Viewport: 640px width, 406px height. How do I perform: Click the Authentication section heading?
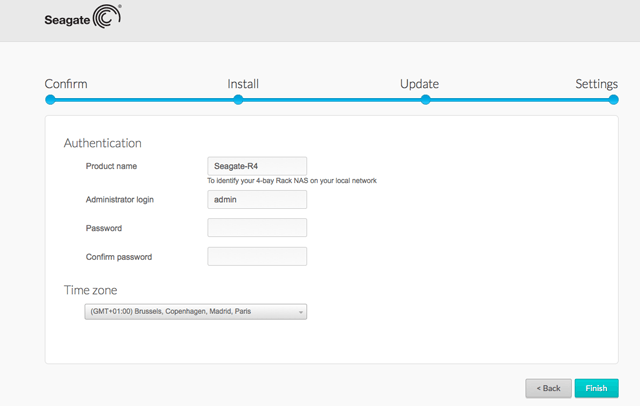[102, 143]
